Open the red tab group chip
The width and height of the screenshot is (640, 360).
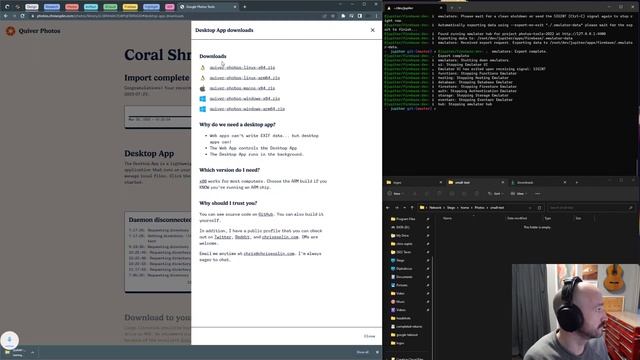click(x=71, y=7)
